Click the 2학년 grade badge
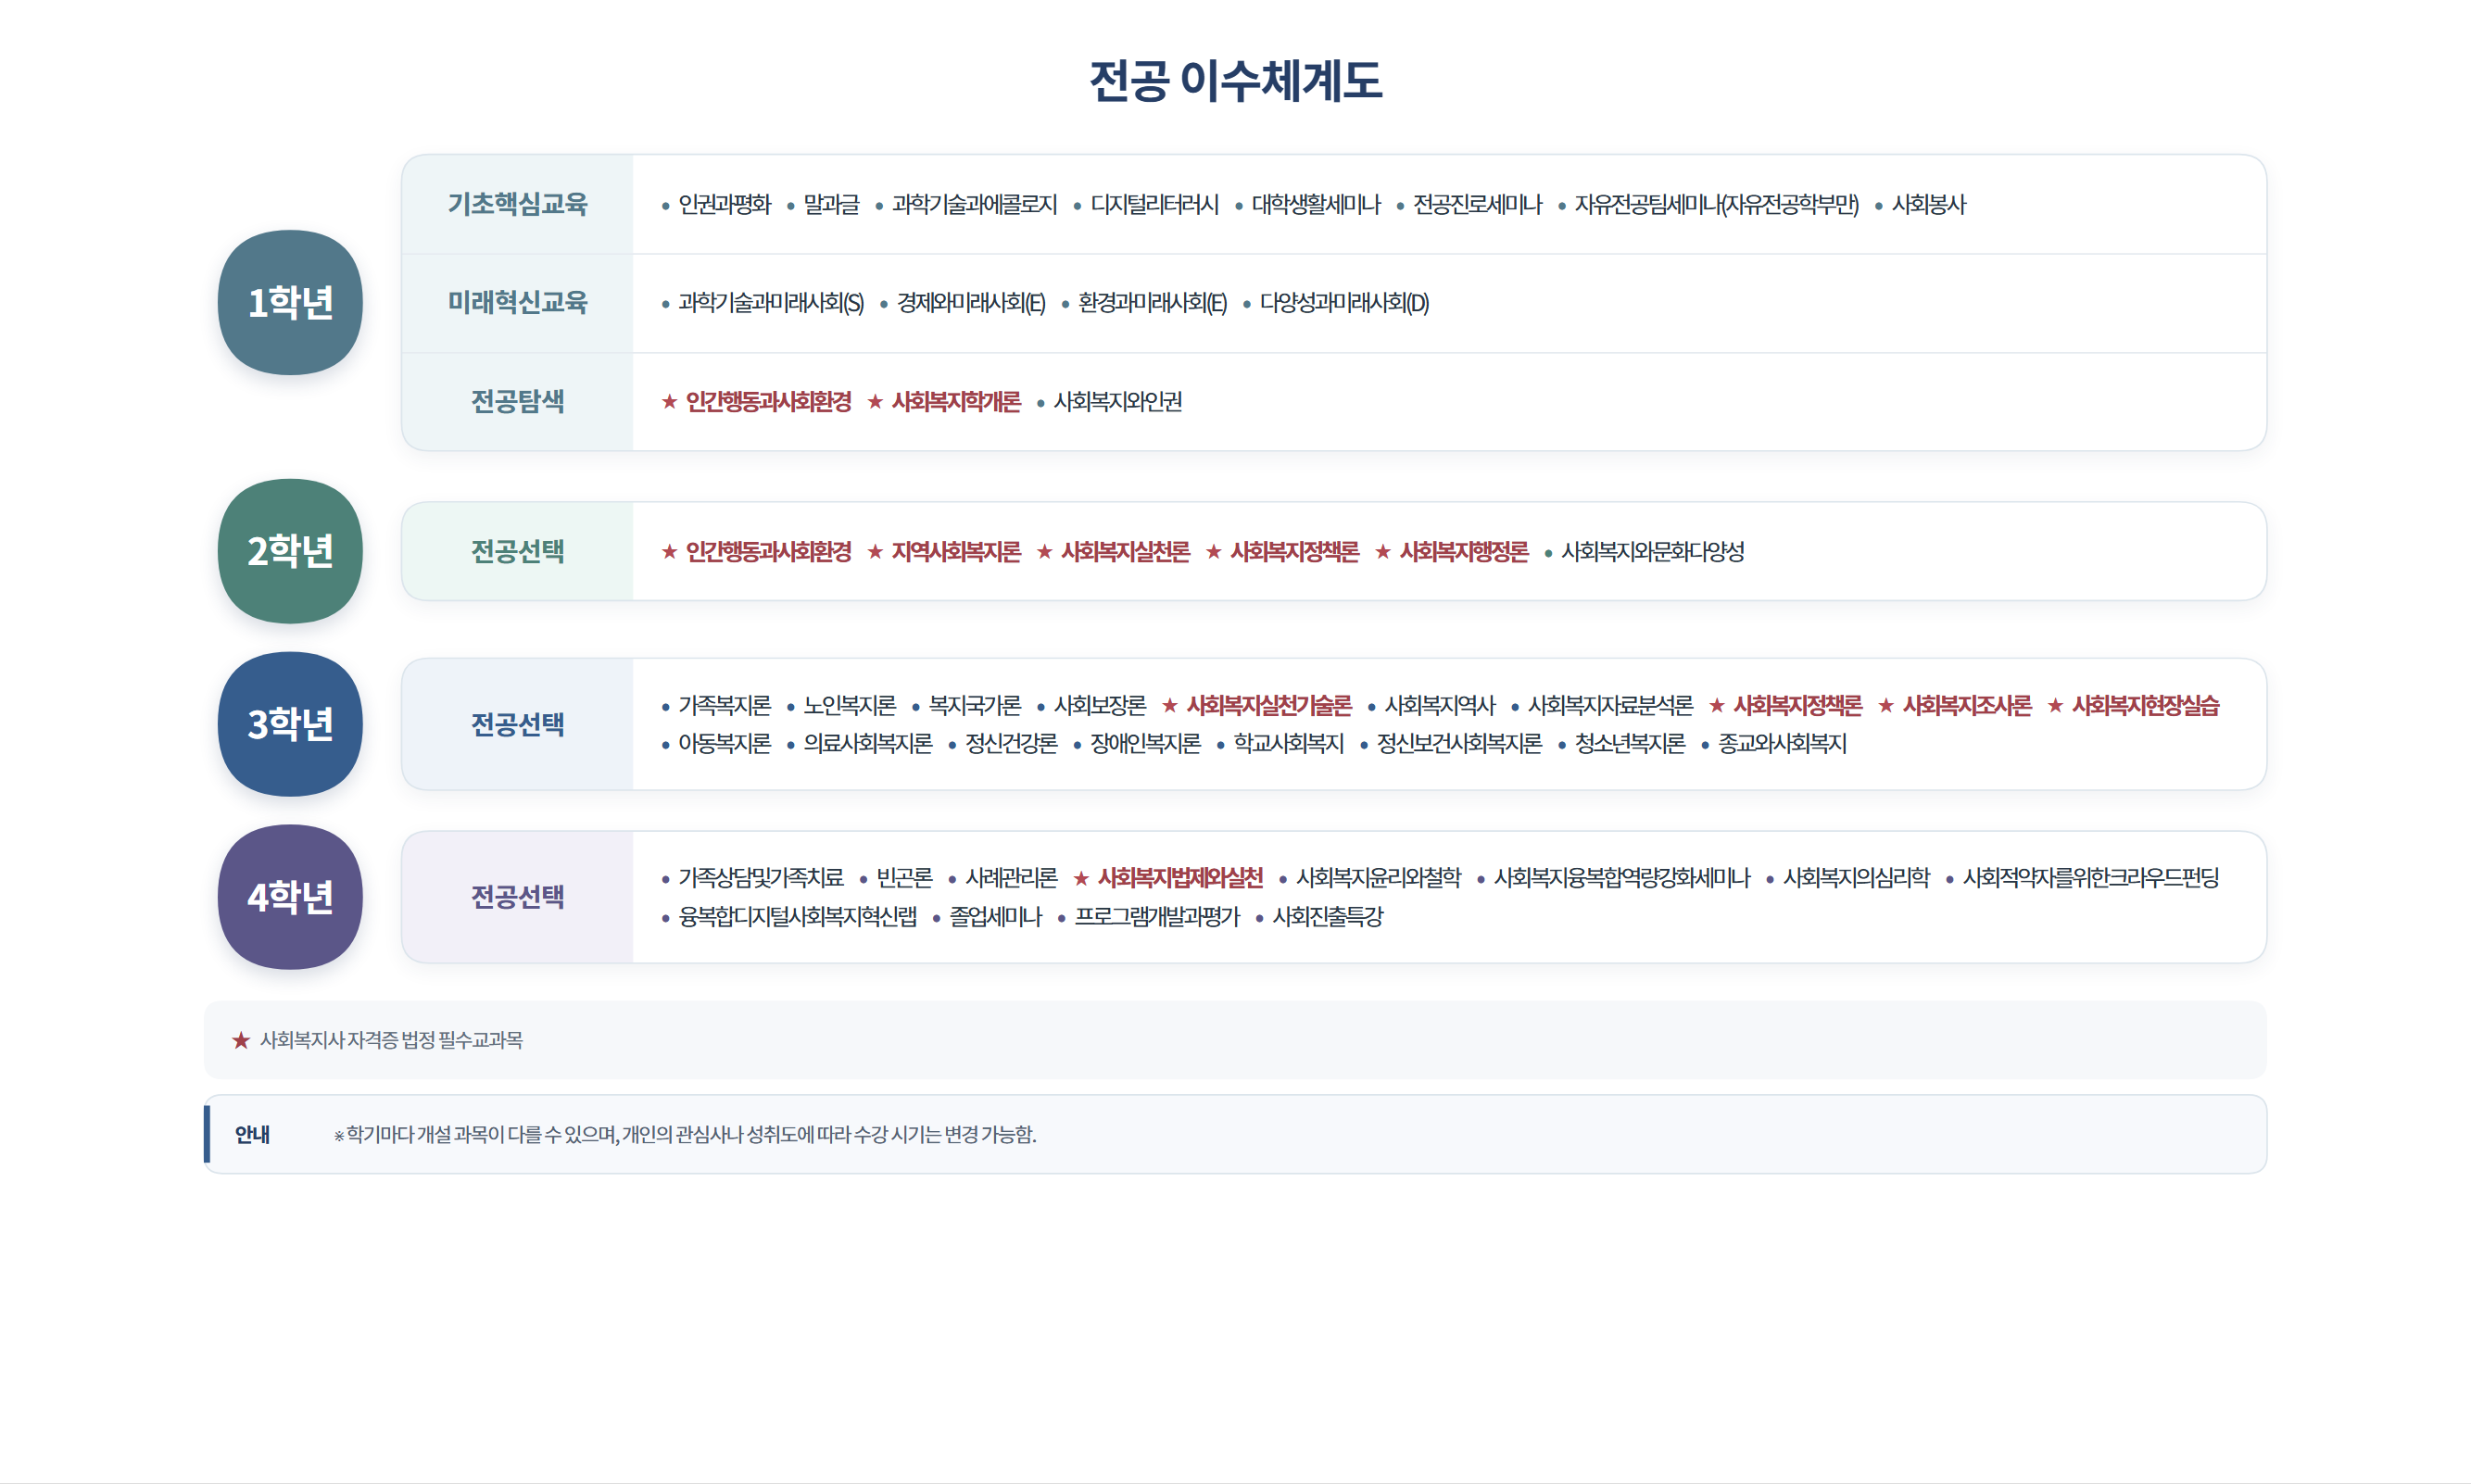 (x=290, y=551)
